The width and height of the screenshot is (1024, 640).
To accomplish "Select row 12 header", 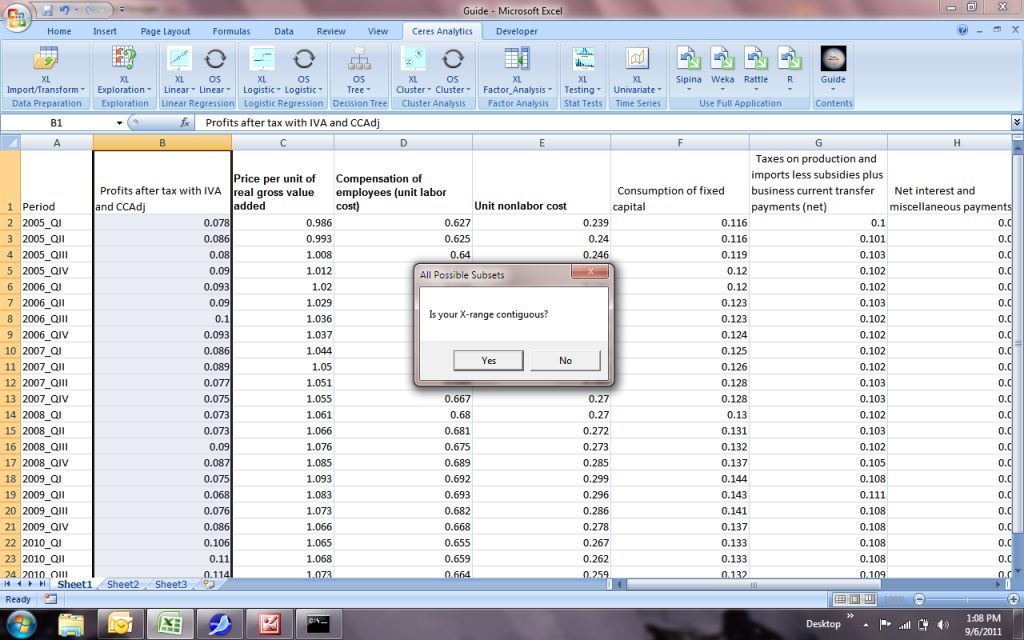I will click(x=10, y=383).
